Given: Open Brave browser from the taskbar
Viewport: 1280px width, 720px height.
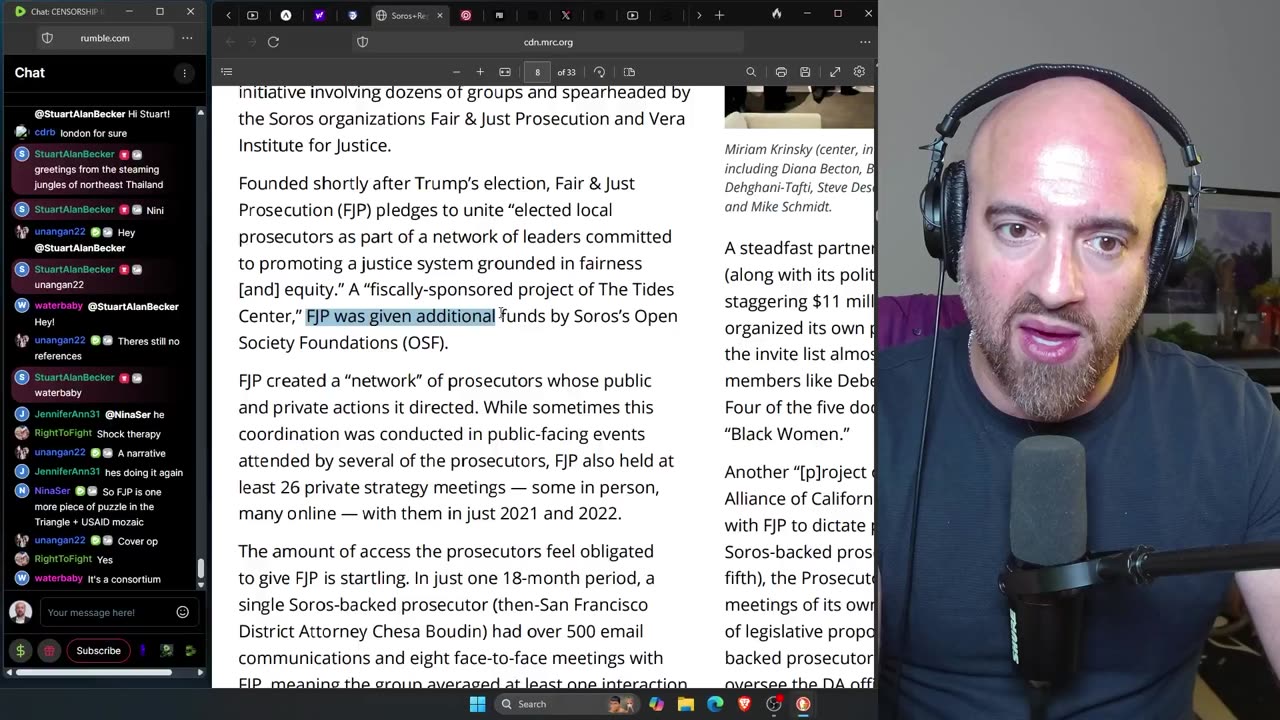Looking at the screenshot, I should (745, 704).
